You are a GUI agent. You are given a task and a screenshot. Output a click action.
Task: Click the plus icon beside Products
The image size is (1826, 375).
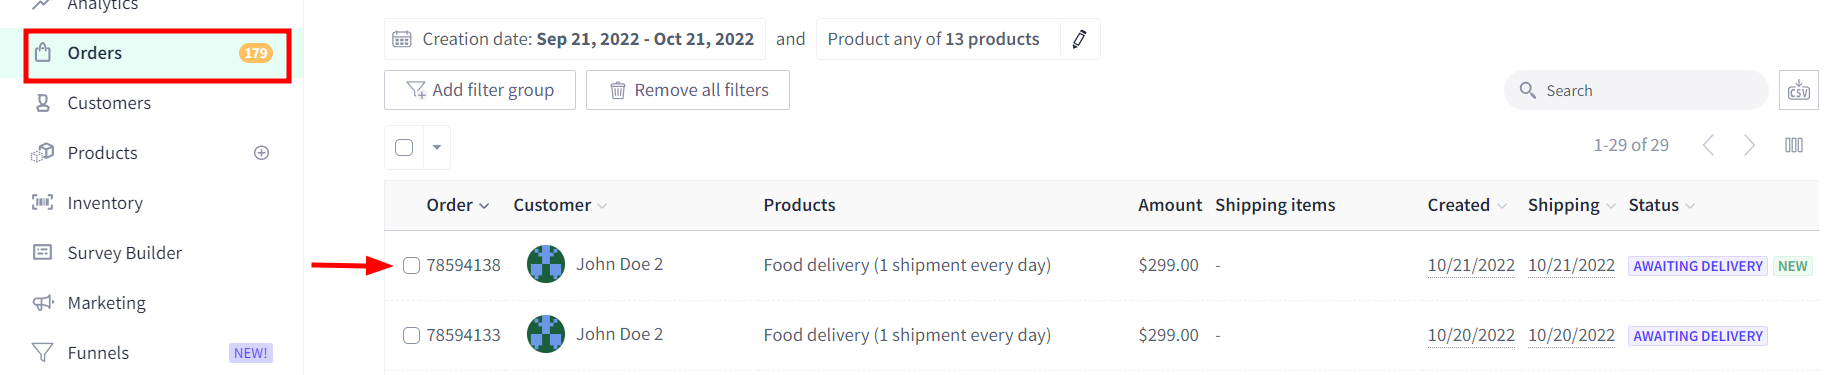click(x=262, y=153)
